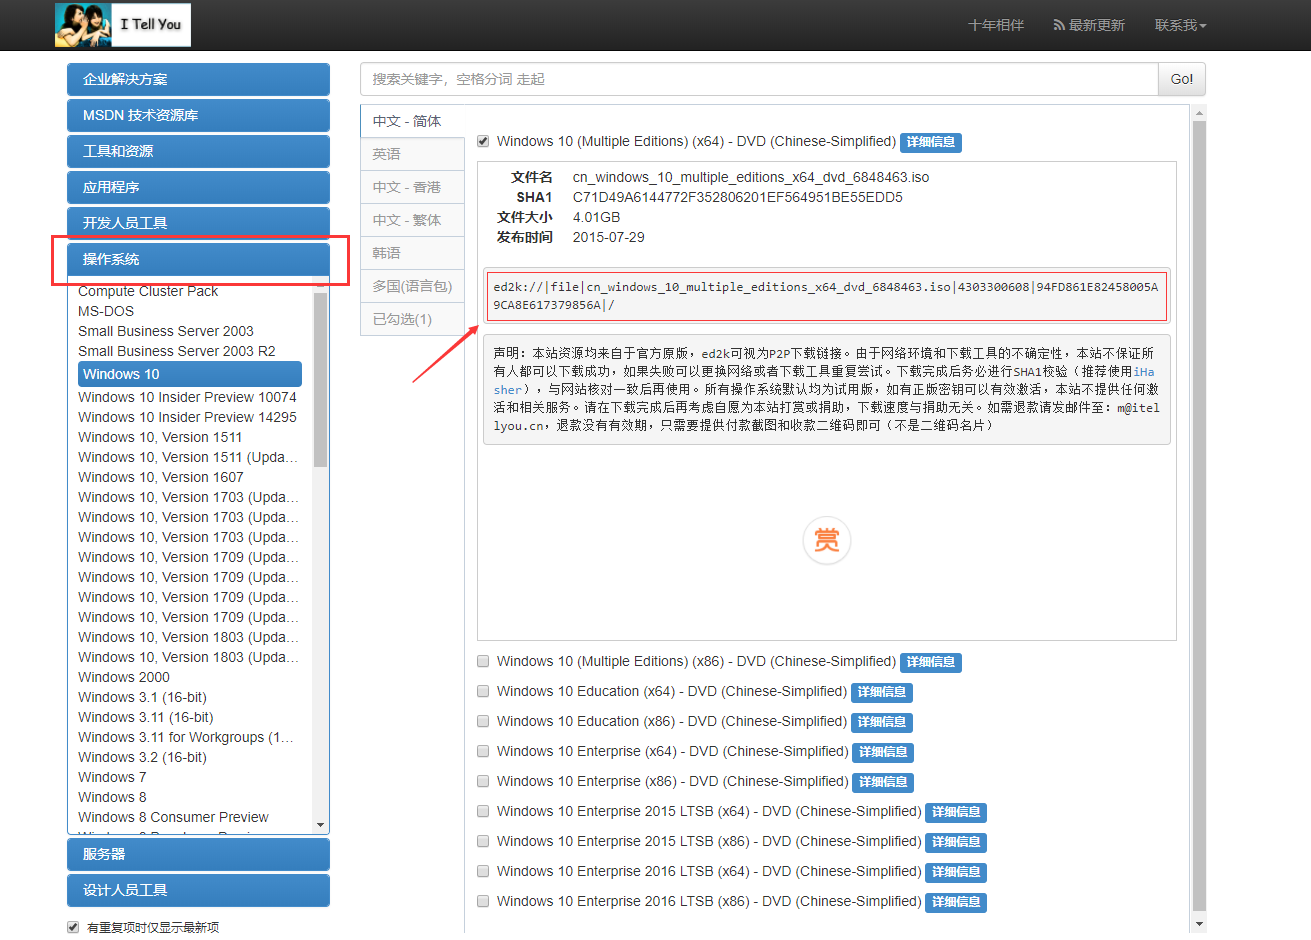Click main content scrollbar down arrow
This screenshot has height=940, width=1311.
(1199, 924)
